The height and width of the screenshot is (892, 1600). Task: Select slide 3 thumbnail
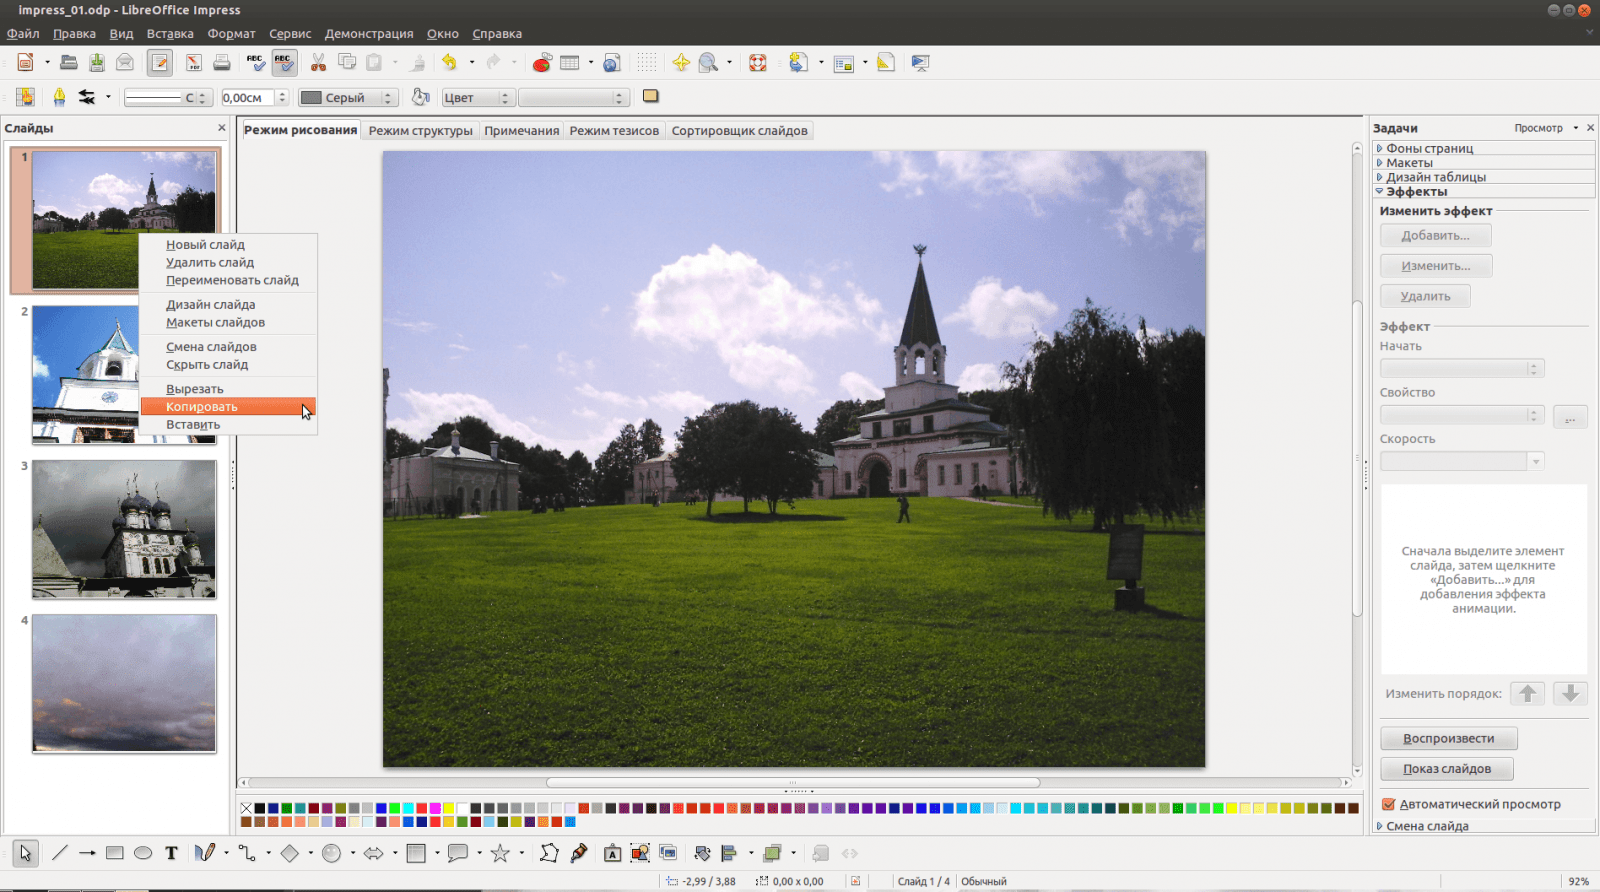point(124,529)
